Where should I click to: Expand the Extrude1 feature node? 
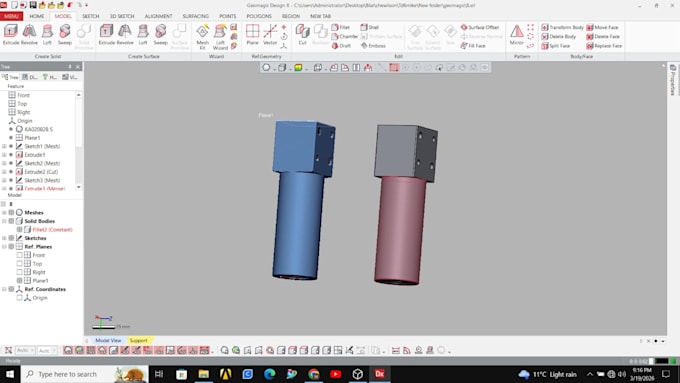coord(4,155)
